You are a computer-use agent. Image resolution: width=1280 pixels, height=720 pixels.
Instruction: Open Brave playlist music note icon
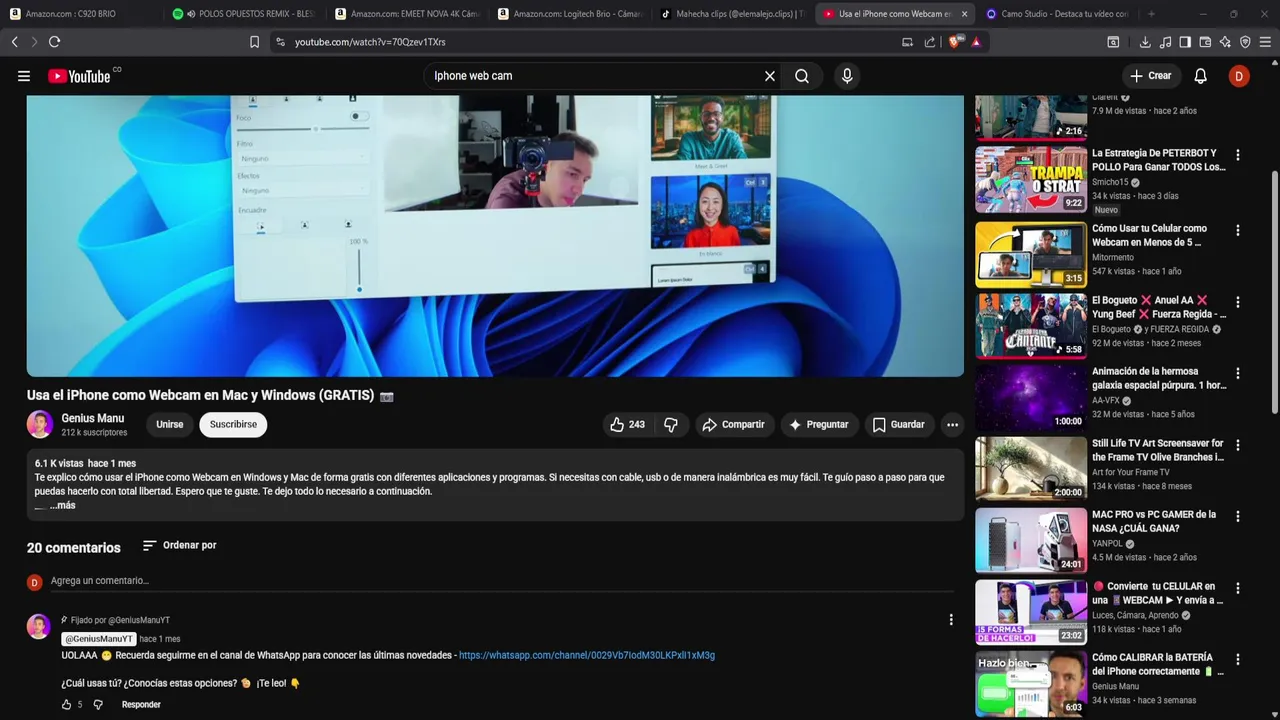(x=1165, y=42)
